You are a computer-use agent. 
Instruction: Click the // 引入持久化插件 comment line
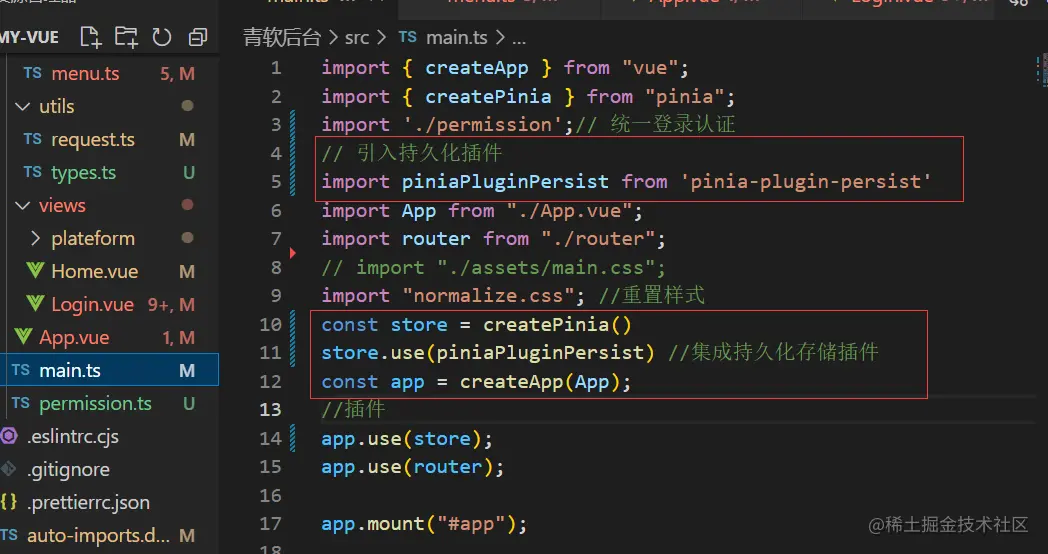tap(412, 153)
